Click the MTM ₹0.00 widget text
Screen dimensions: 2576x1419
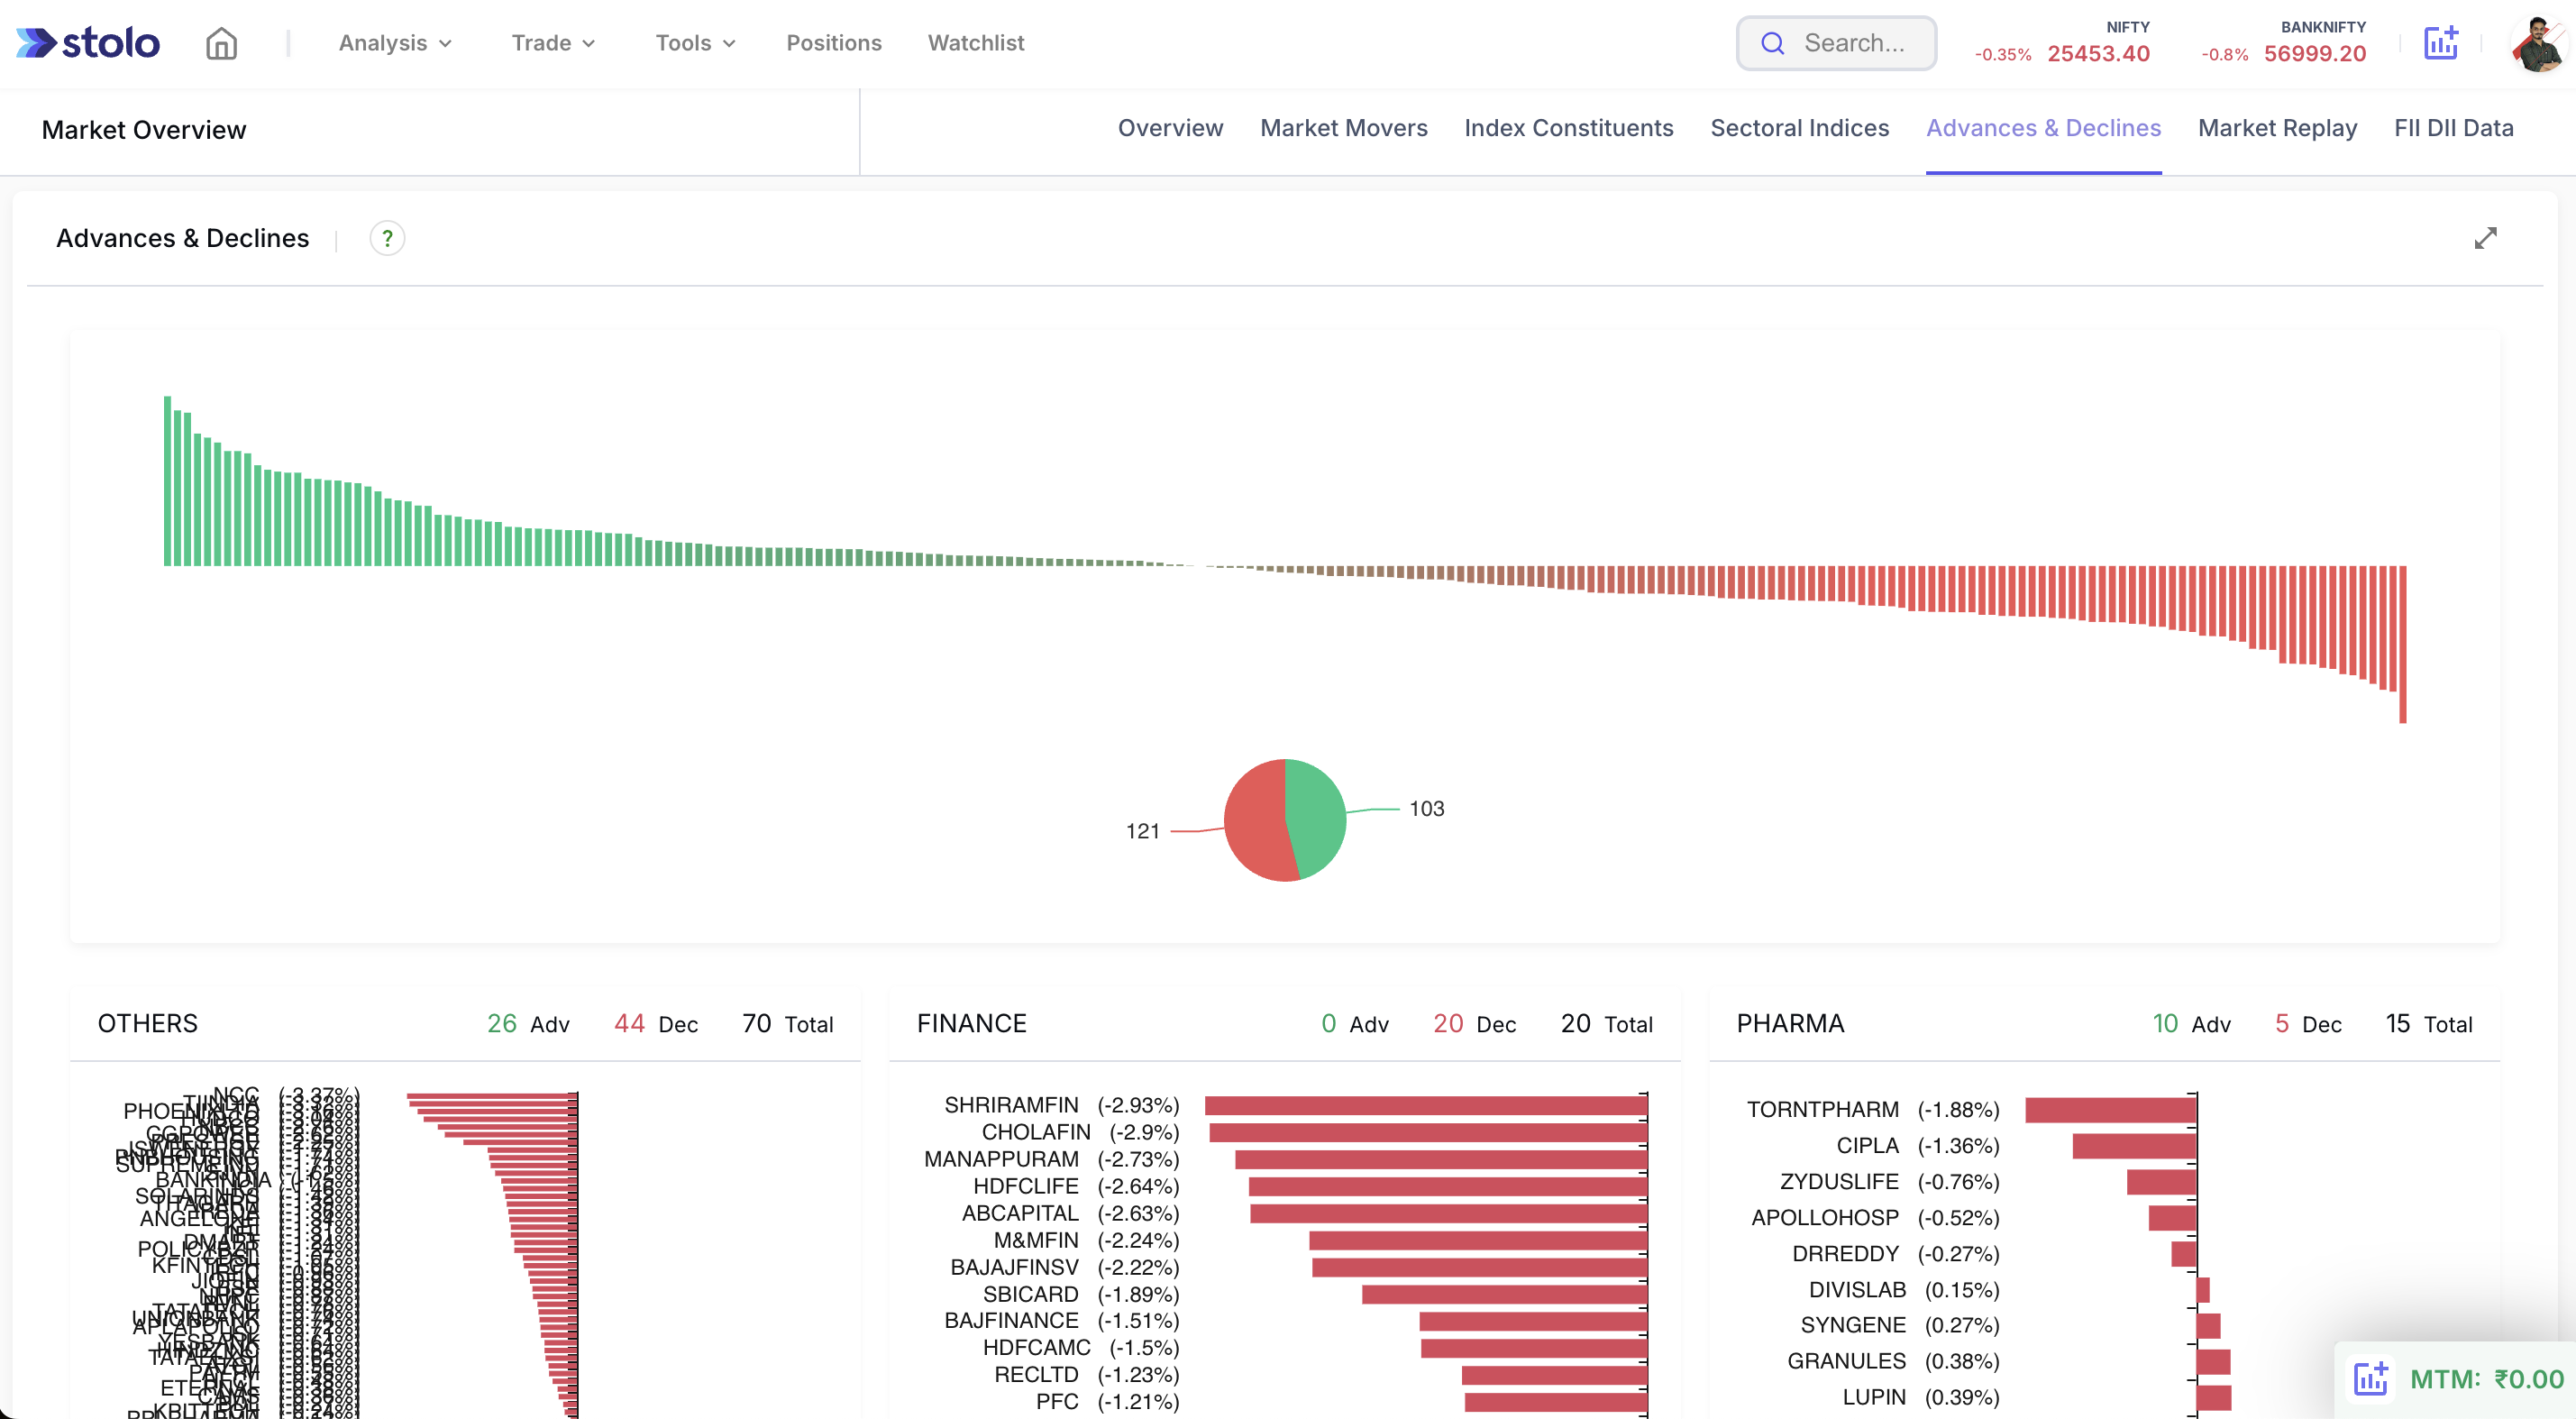[2486, 1379]
